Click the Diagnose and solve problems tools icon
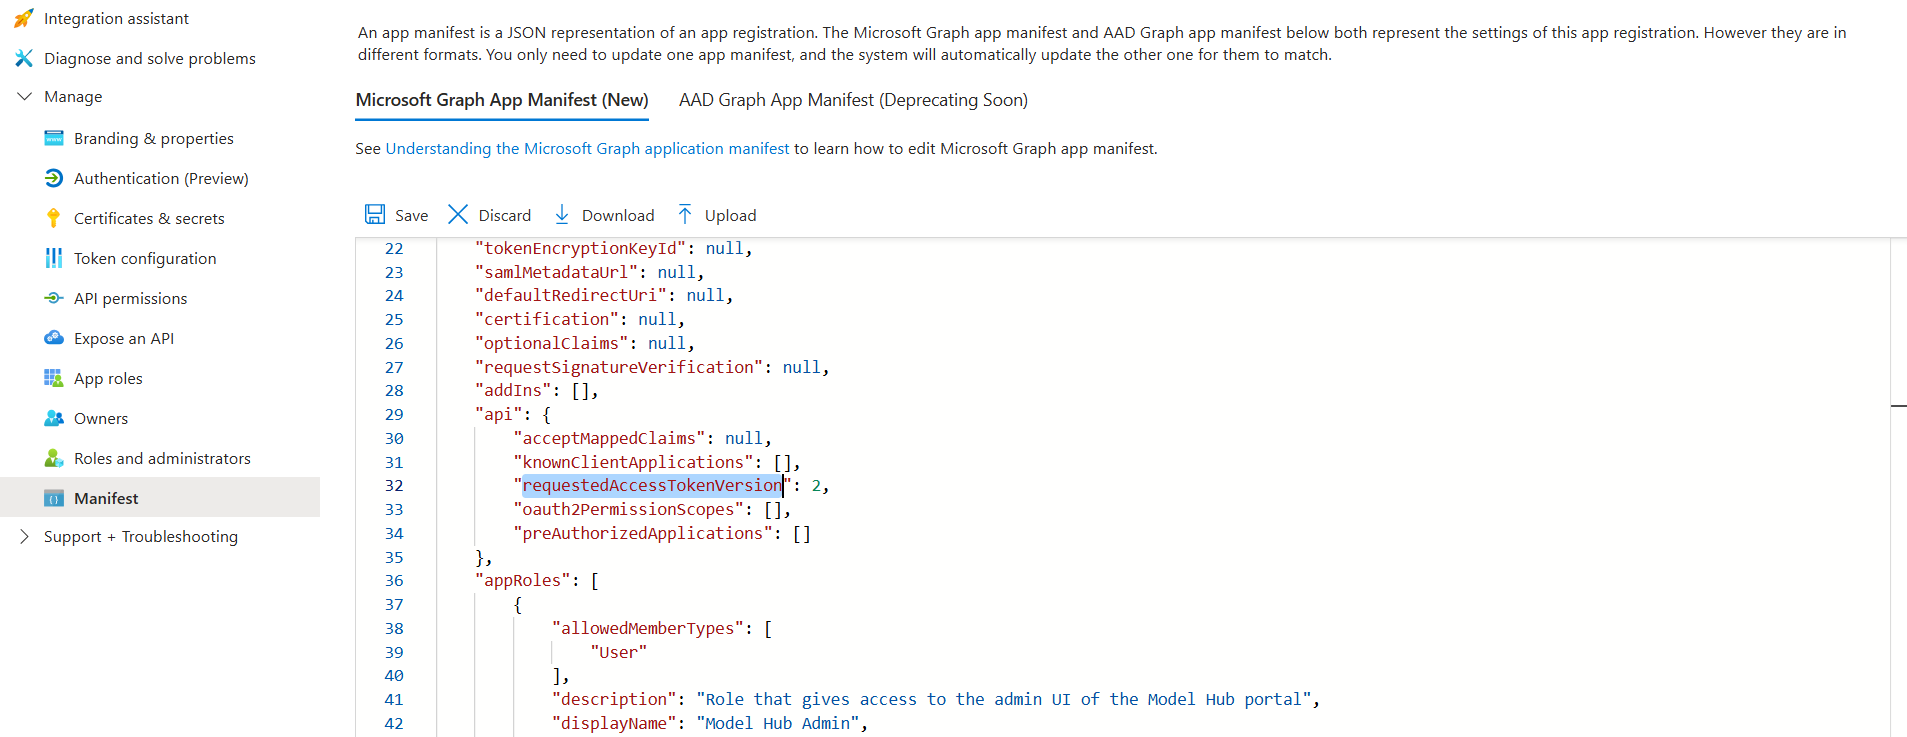This screenshot has height=737, width=1907. point(24,59)
